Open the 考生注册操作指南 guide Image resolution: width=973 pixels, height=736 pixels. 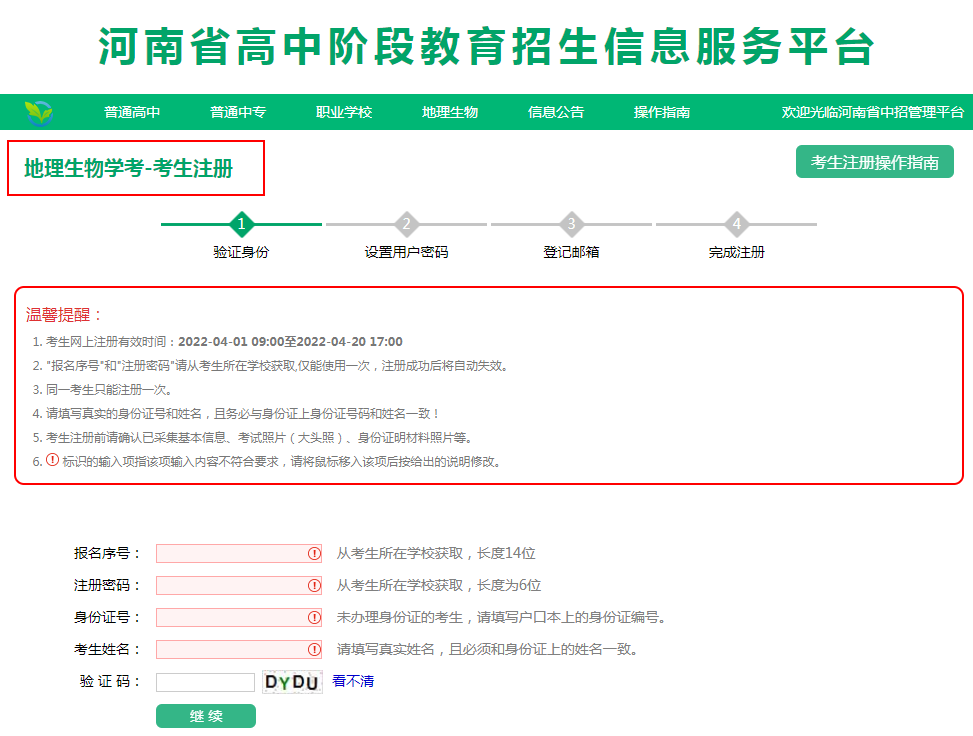point(874,161)
